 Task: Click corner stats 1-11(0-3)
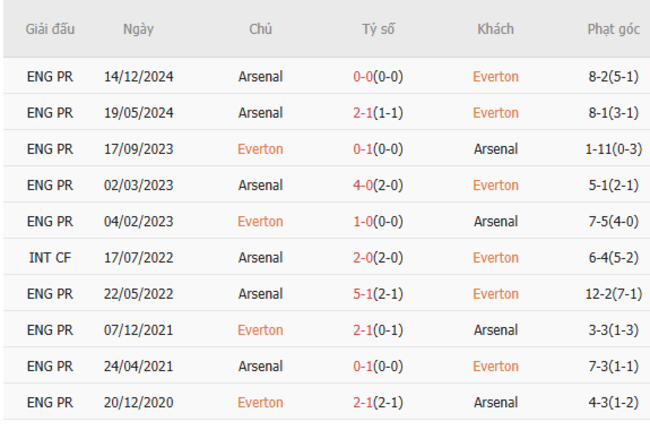(613, 149)
